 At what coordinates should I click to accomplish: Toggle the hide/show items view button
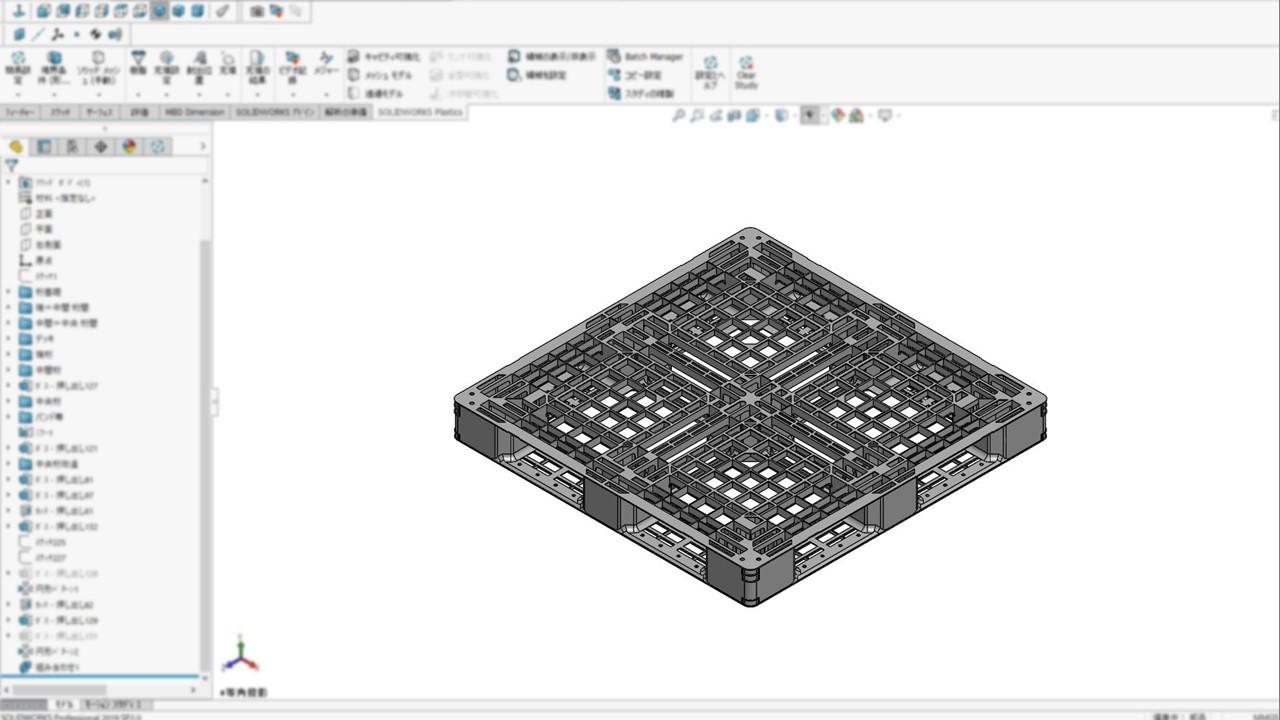[810, 116]
